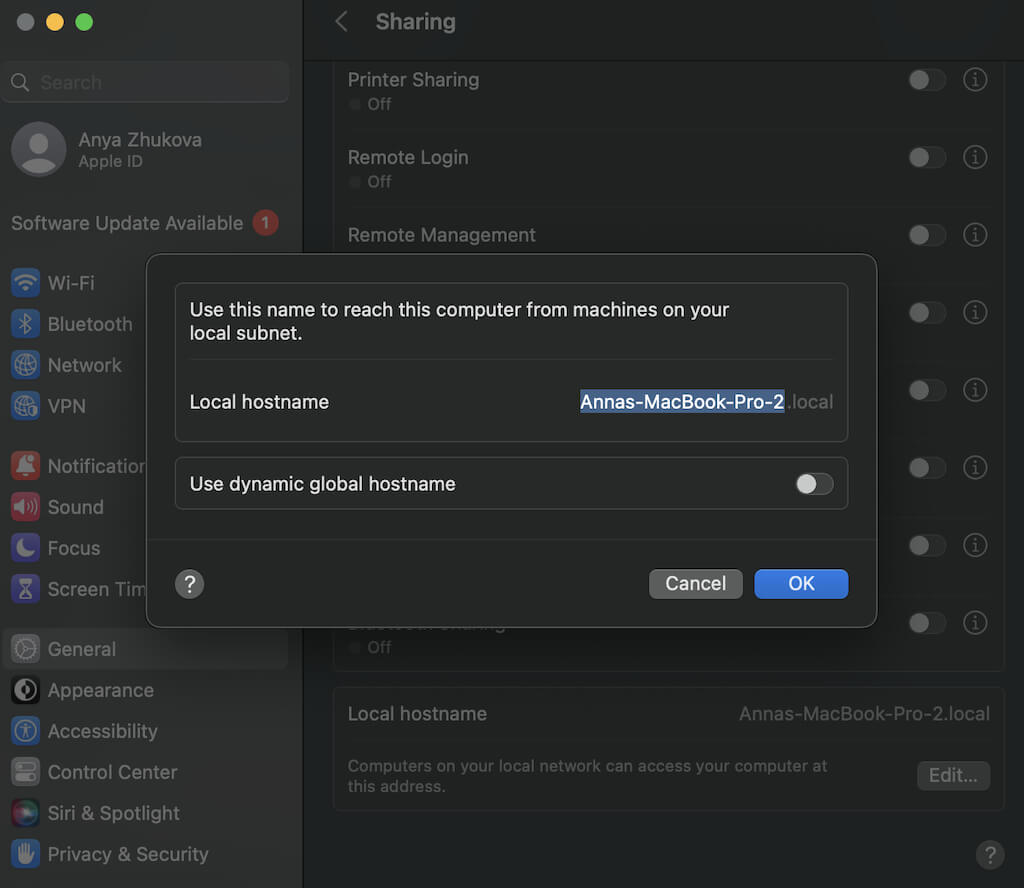
Task: Show info for Remote Login
Action: point(975,157)
